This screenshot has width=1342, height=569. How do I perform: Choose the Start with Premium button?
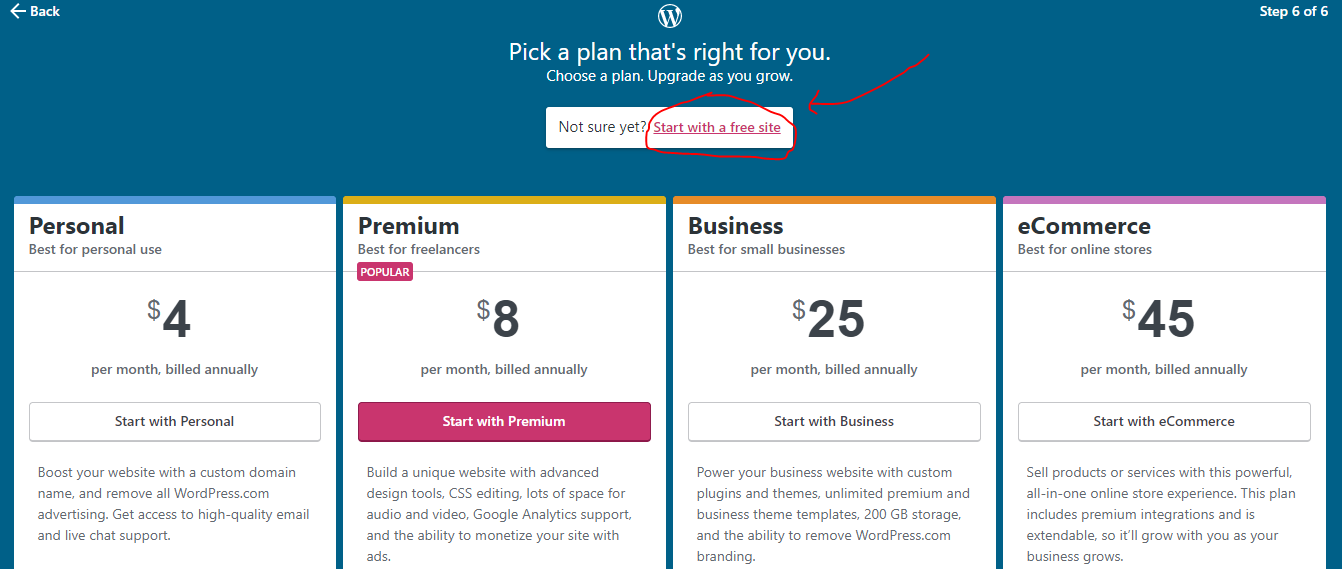coord(504,421)
